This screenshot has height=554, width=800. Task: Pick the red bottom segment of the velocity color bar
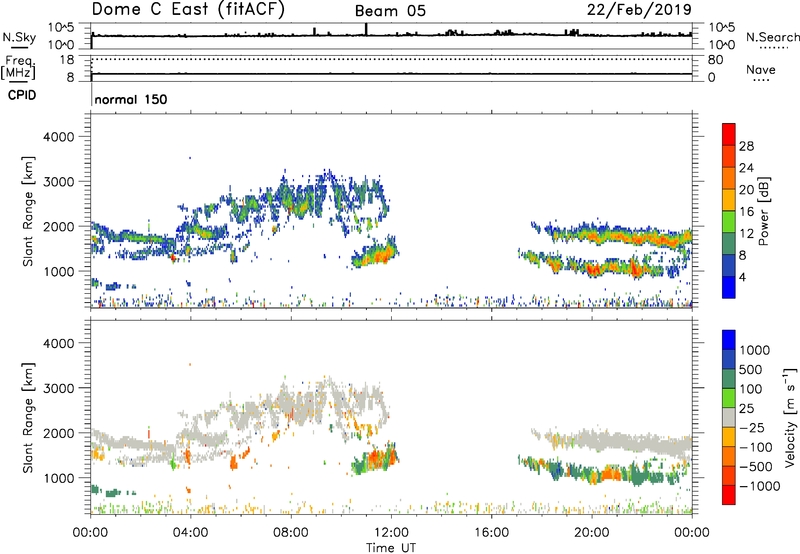[729, 495]
